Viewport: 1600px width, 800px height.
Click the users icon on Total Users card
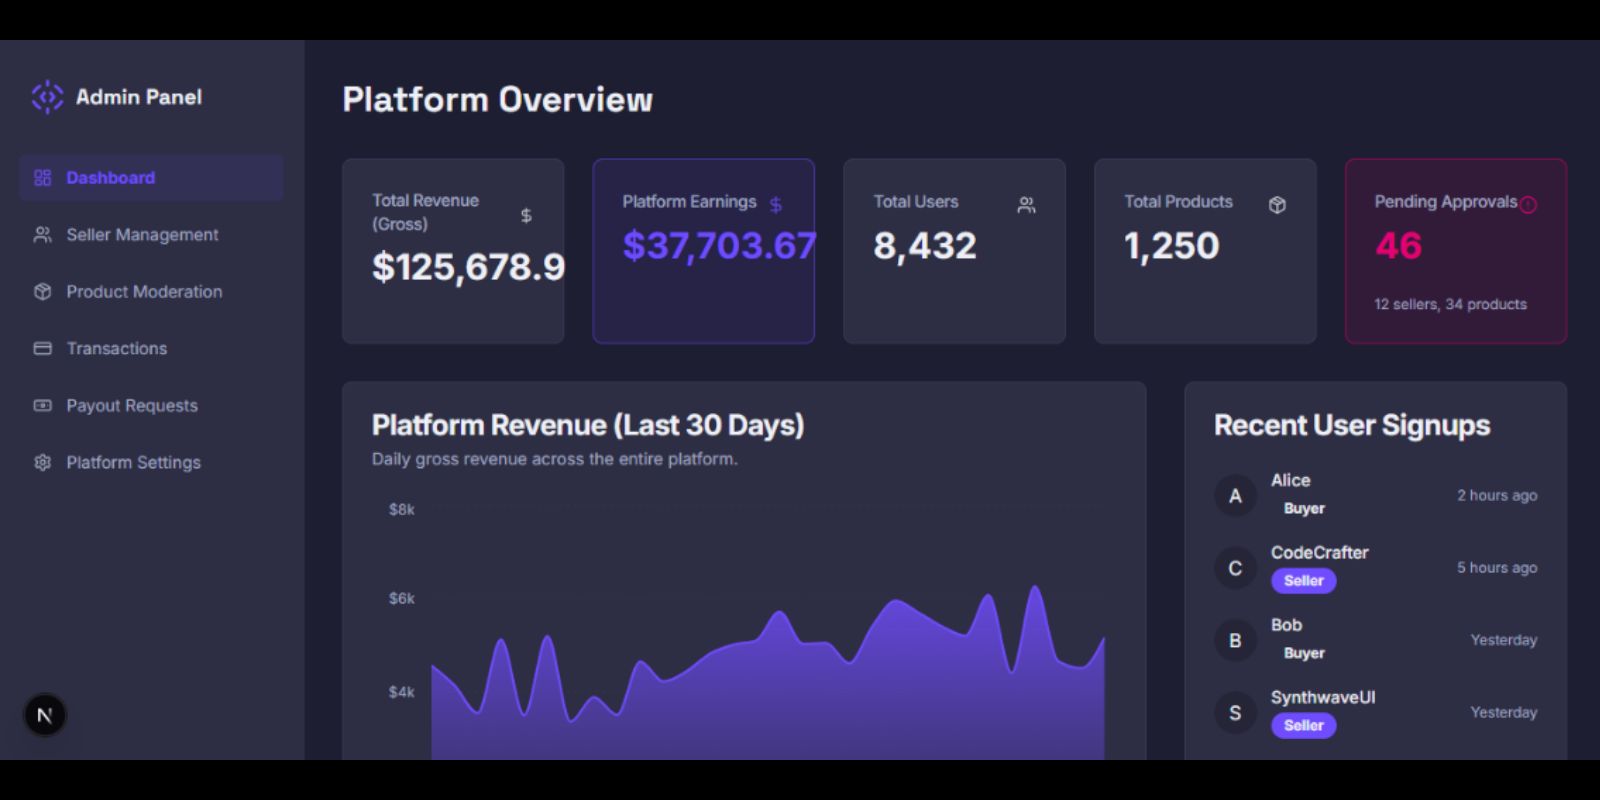[1026, 205]
